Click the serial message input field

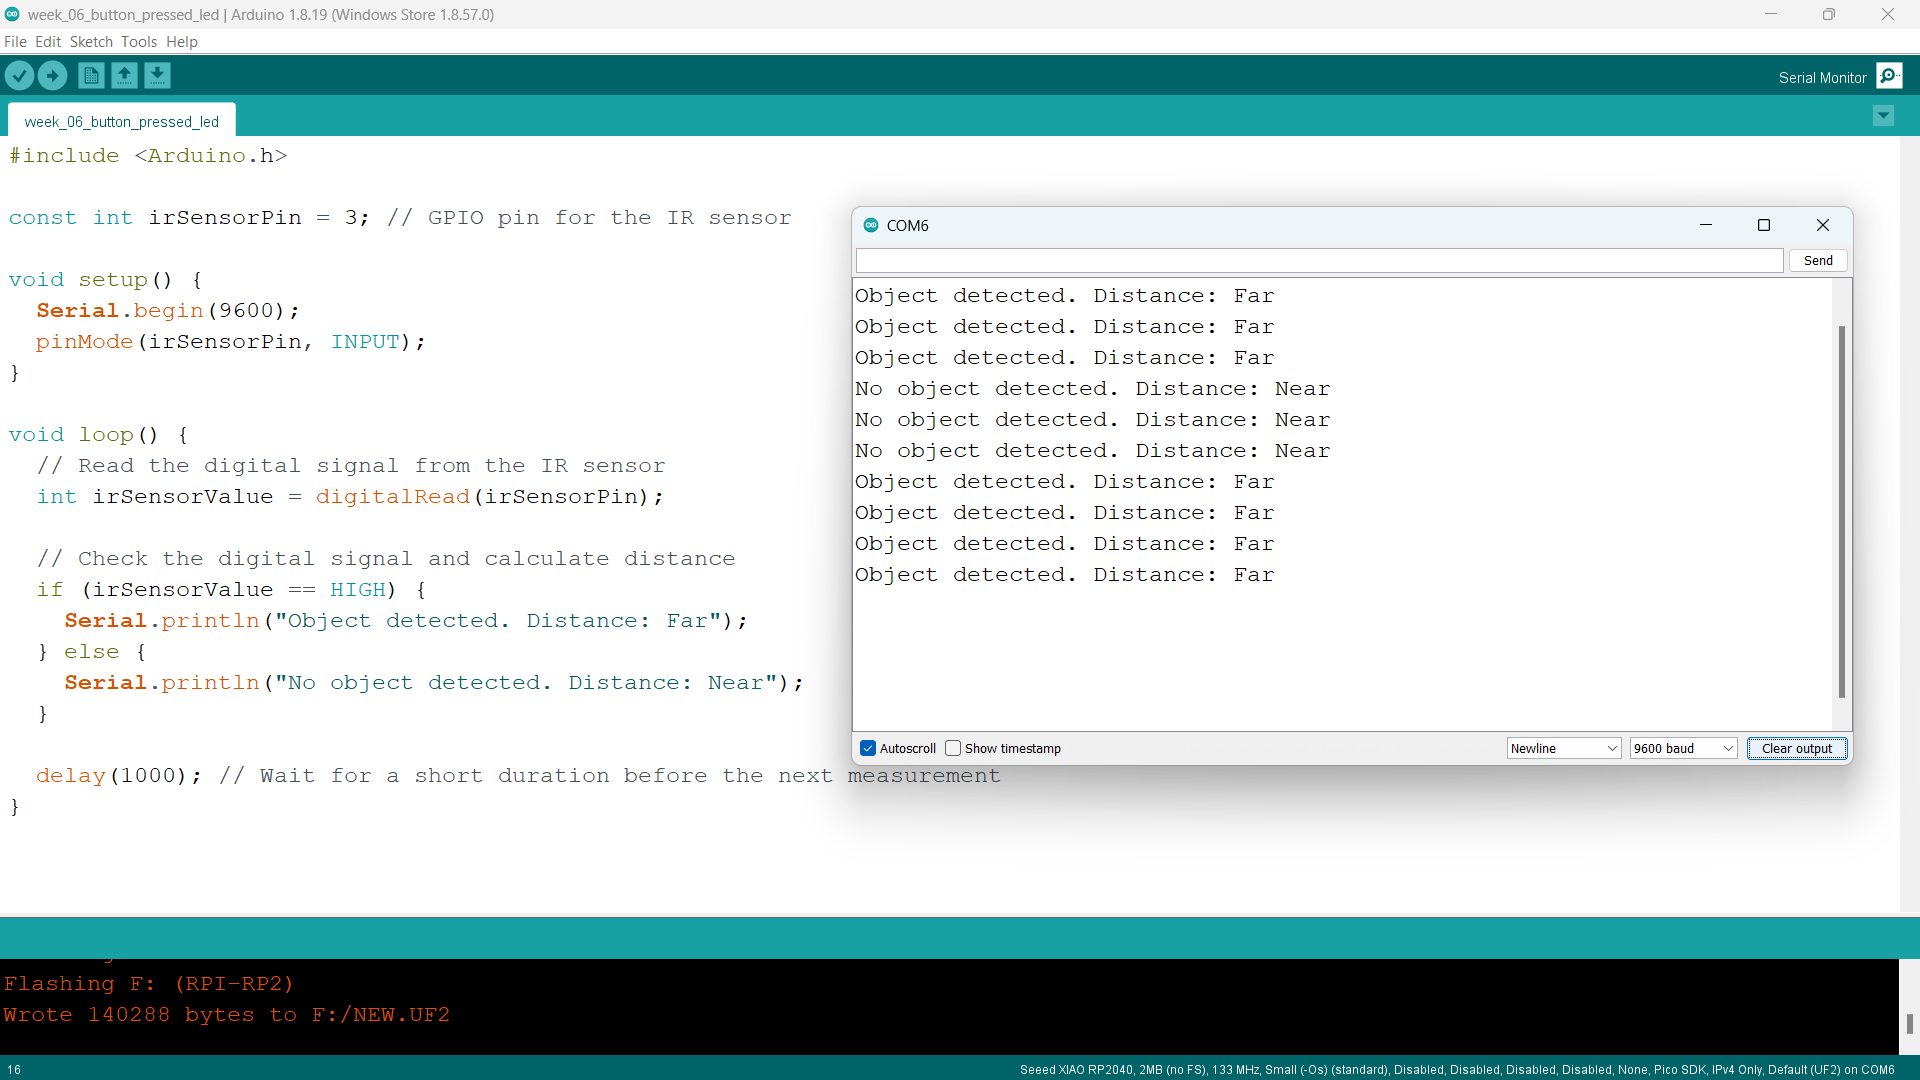[1319, 261]
